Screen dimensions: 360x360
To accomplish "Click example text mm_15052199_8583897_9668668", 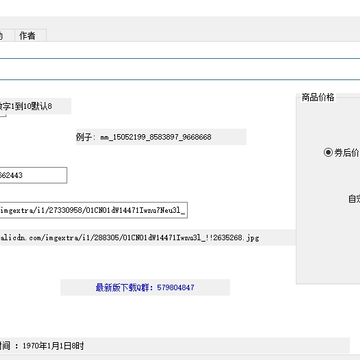I will point(156,137).
